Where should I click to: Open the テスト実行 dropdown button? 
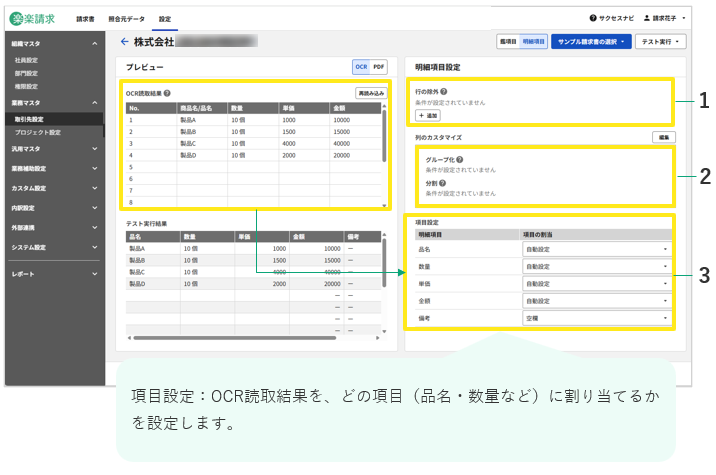tap(660, 42)
